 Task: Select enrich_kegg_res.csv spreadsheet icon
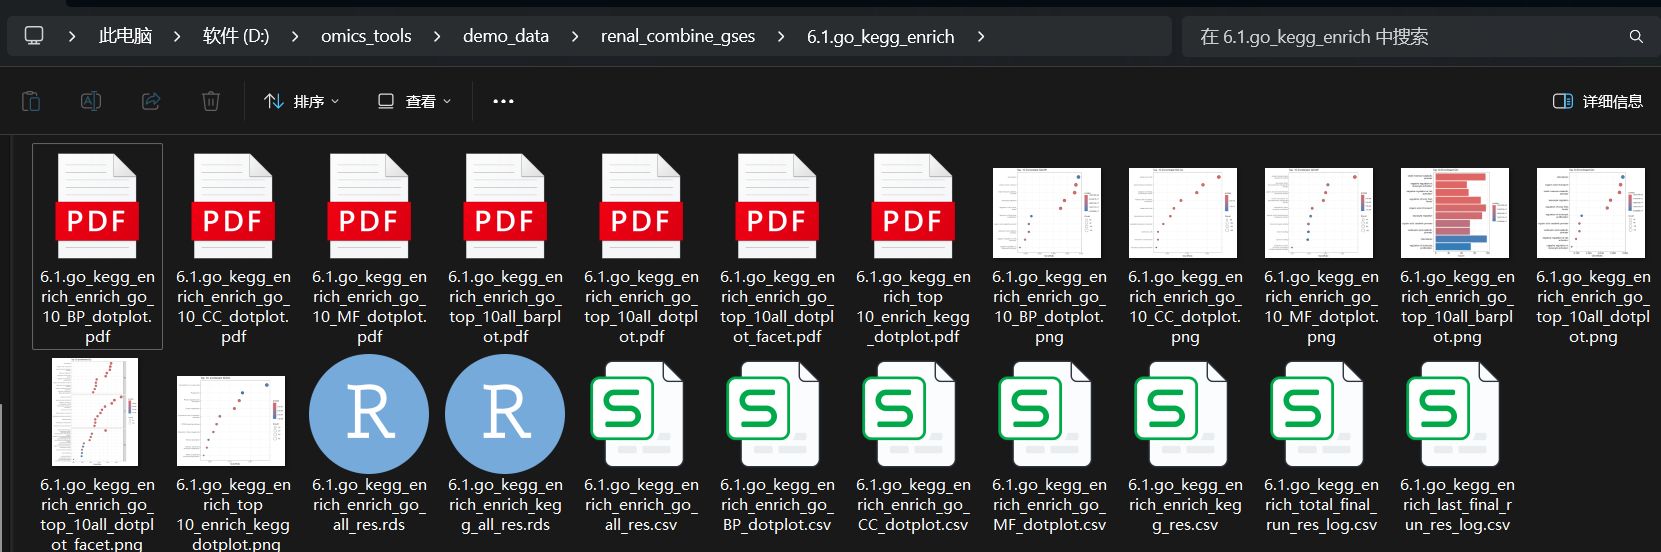[1182, 414]
